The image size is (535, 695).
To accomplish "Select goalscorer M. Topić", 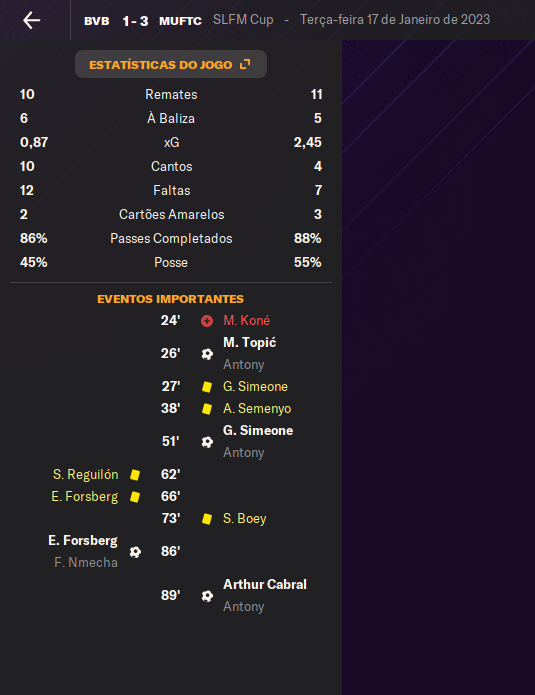I will (250, 343).
